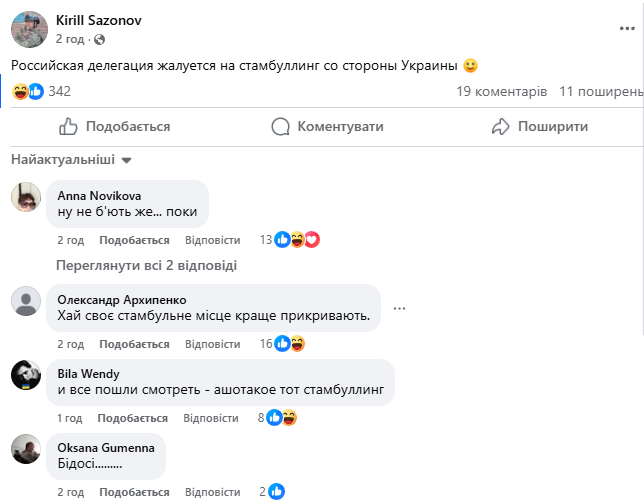Viewport: 644px width, 504px height.
Task: Reply to Oksana Gumenna's comment
Action: tap(214, 492)
